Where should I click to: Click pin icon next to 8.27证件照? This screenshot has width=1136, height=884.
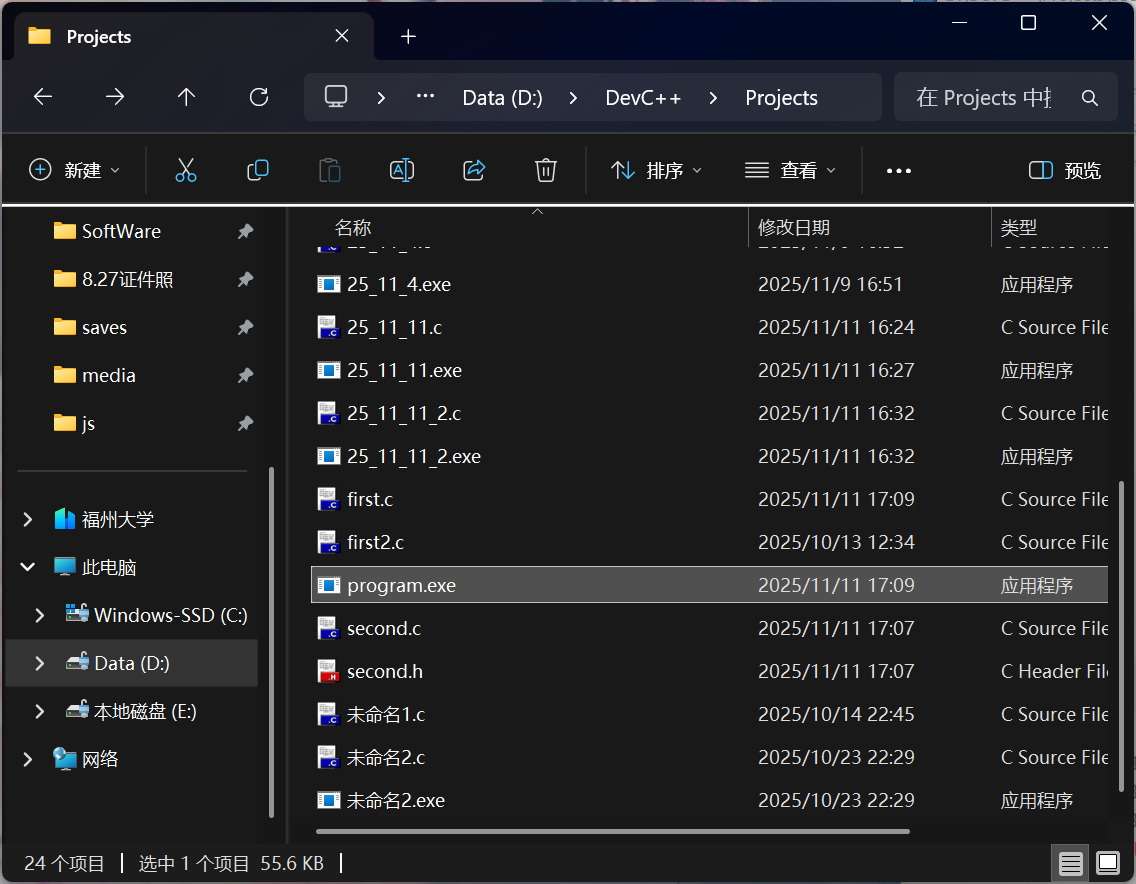[246, 279]
